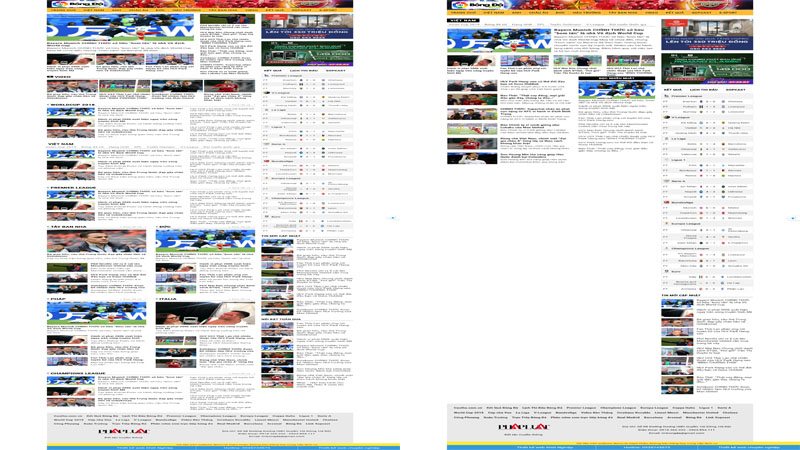Click the TIN MỚI CẬP NHẬT heading on right page
The image size is (800, 450).
681,295
